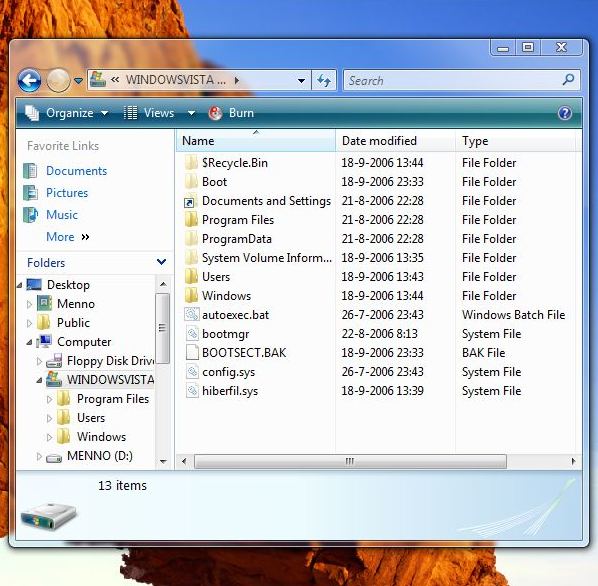Collapse the Folders pane chevron
598x586 pixels.
(x=161, y=262)
